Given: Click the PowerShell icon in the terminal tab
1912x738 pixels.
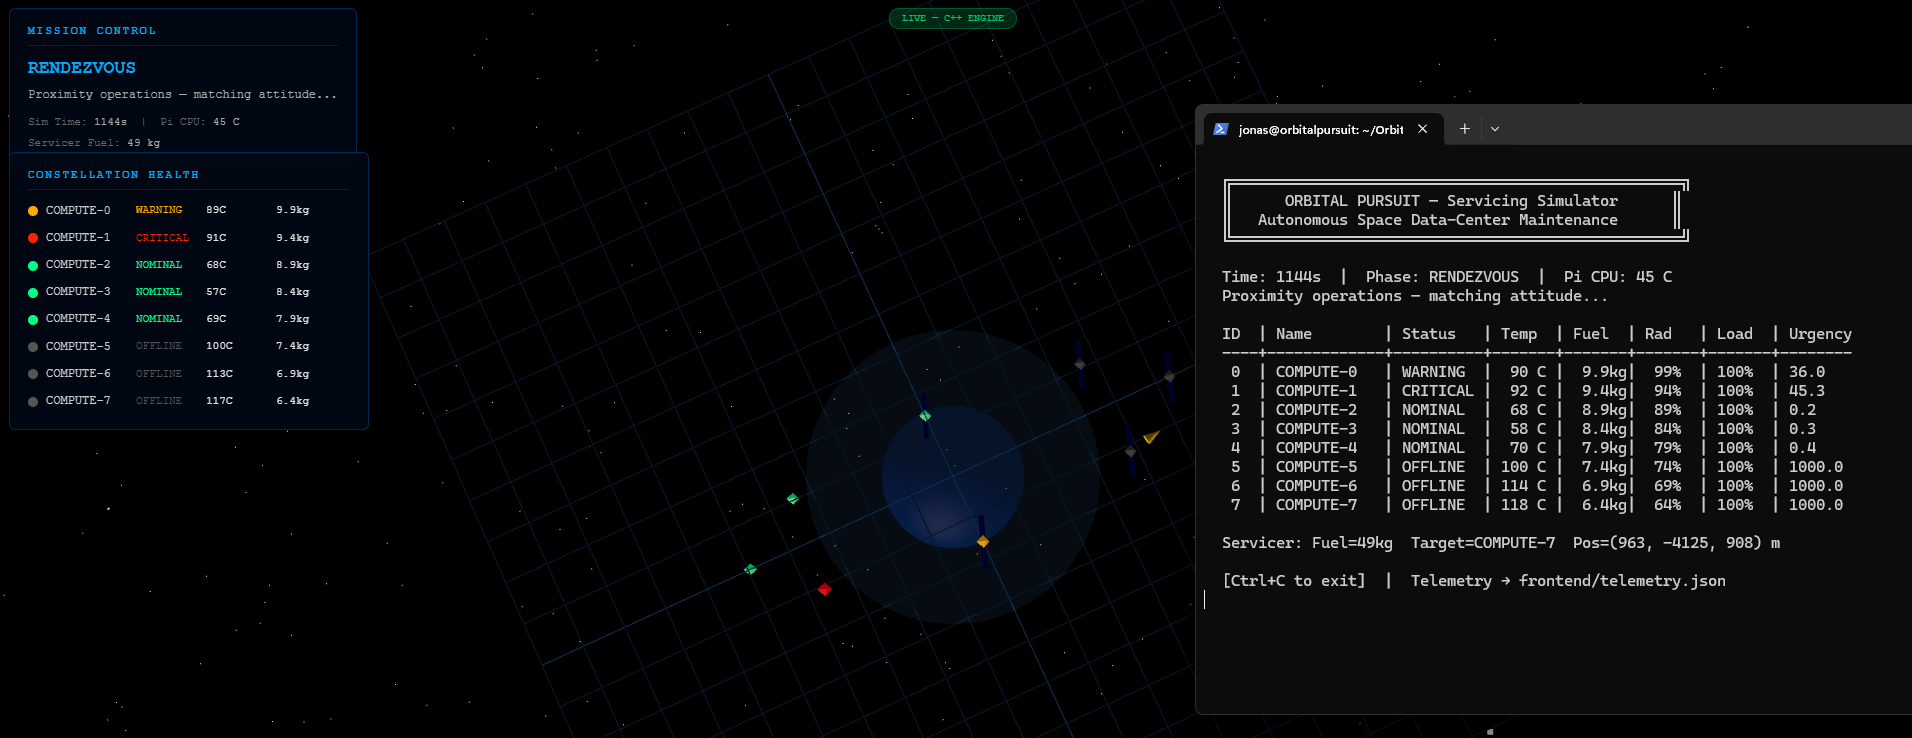Looking at the screenshot, I should [1221, 129].
